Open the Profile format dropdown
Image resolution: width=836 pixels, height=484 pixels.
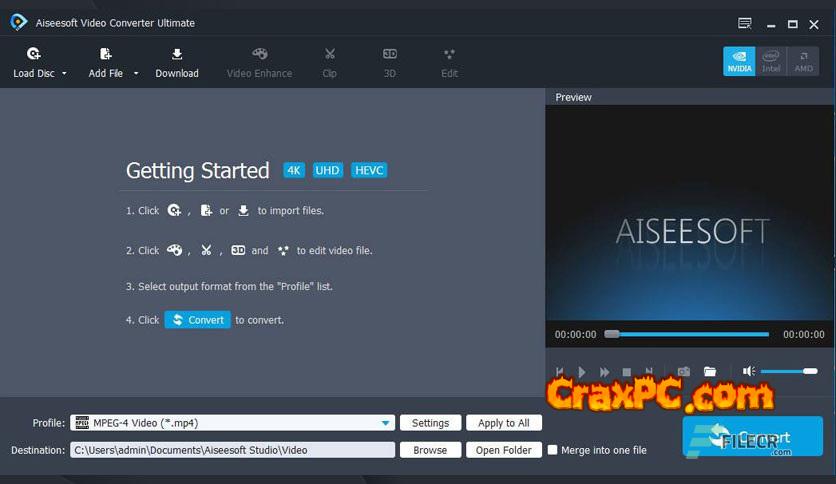386,423
